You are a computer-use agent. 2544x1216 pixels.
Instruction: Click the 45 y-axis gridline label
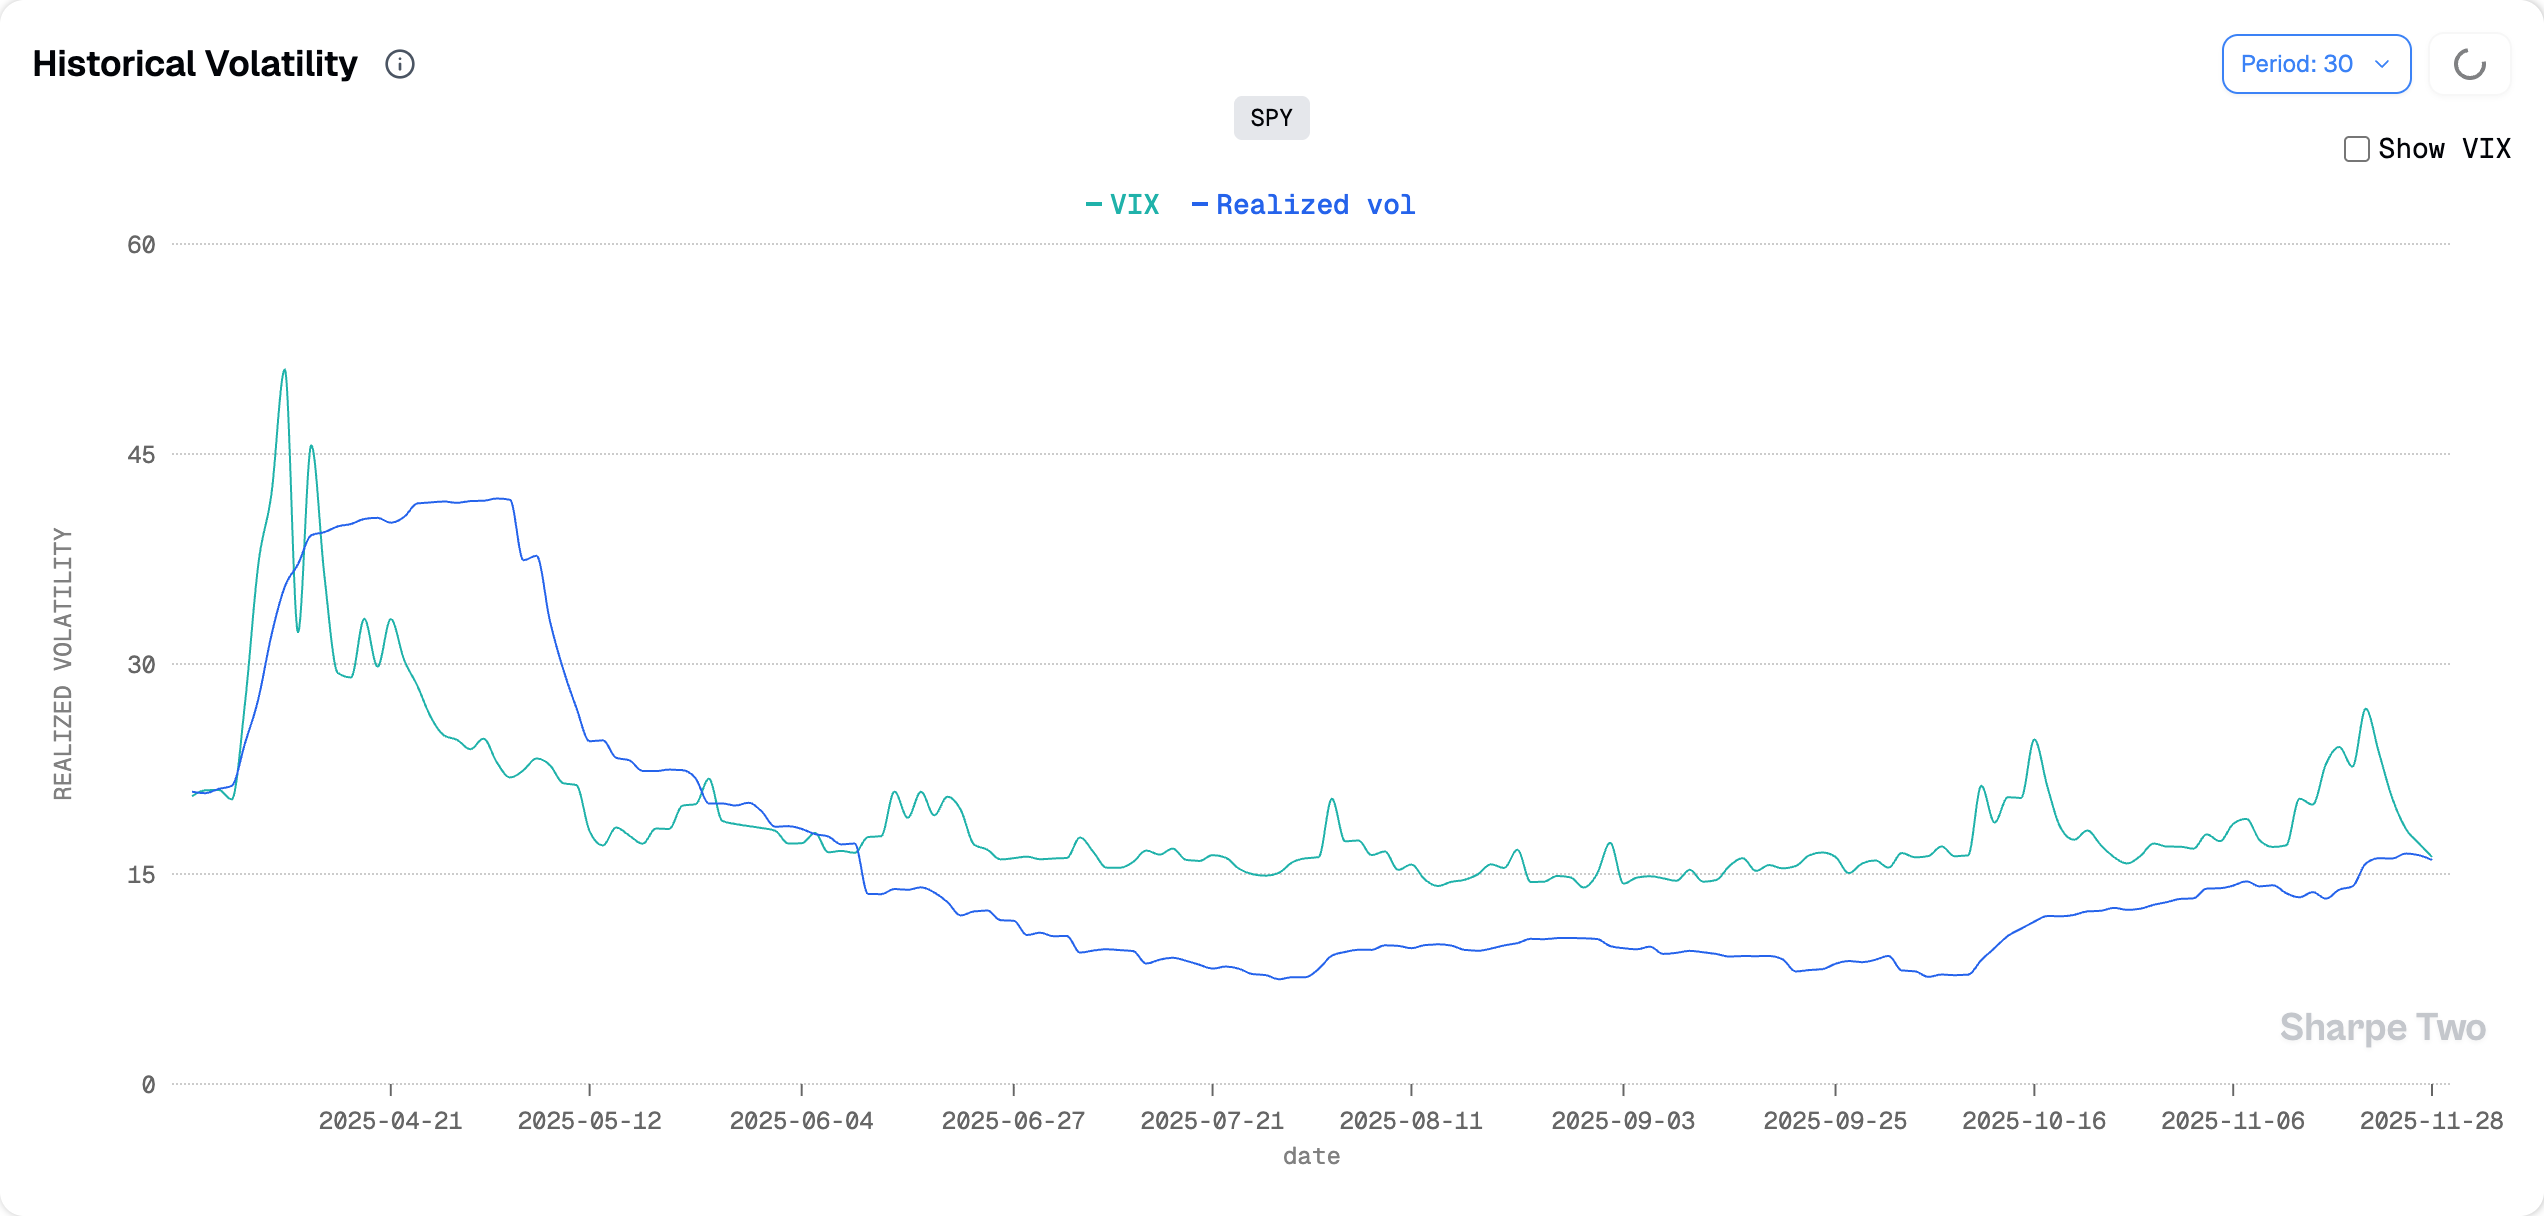point(141,455)
